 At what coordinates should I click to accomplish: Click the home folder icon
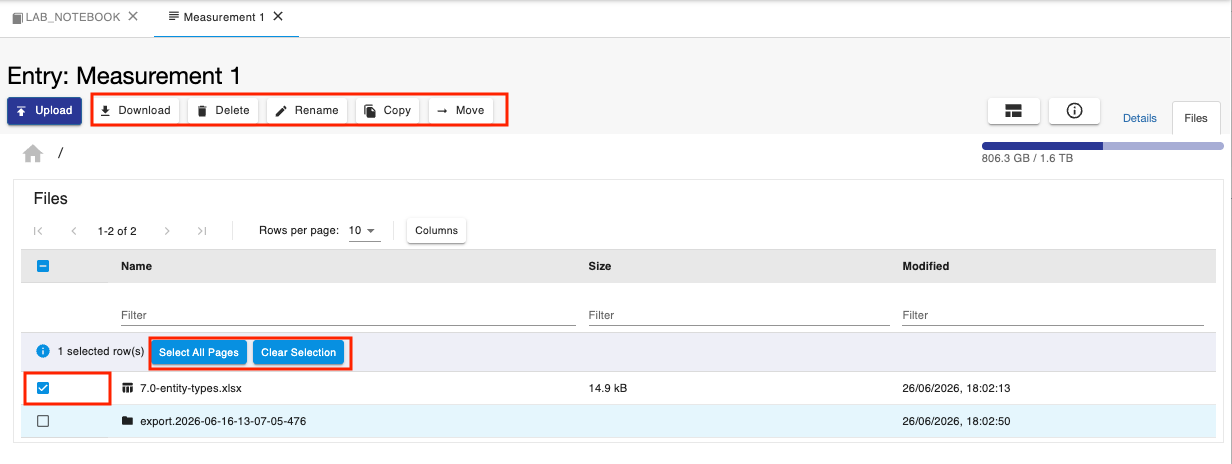[x=33, y=153]
